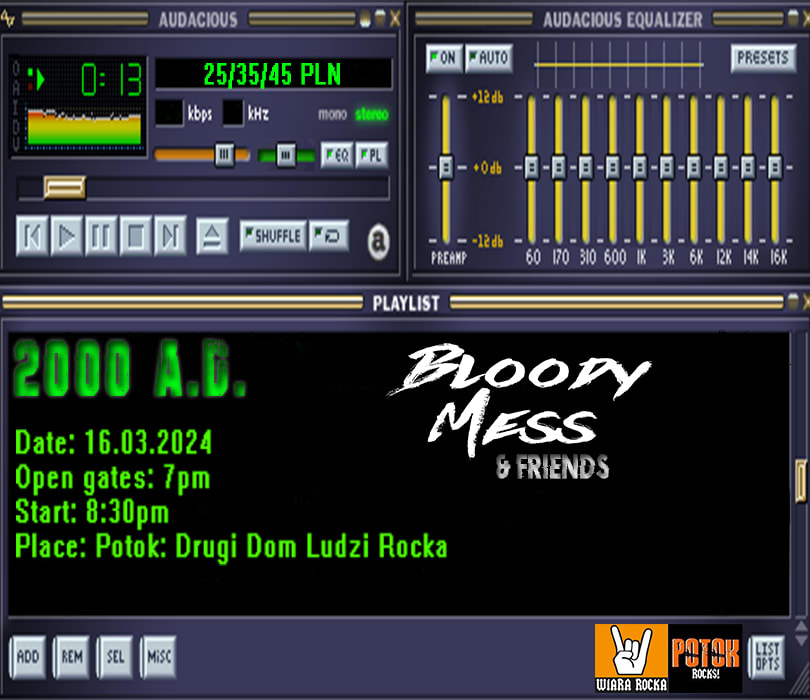Toggle the equalizer AUTO button

point(489,58)
